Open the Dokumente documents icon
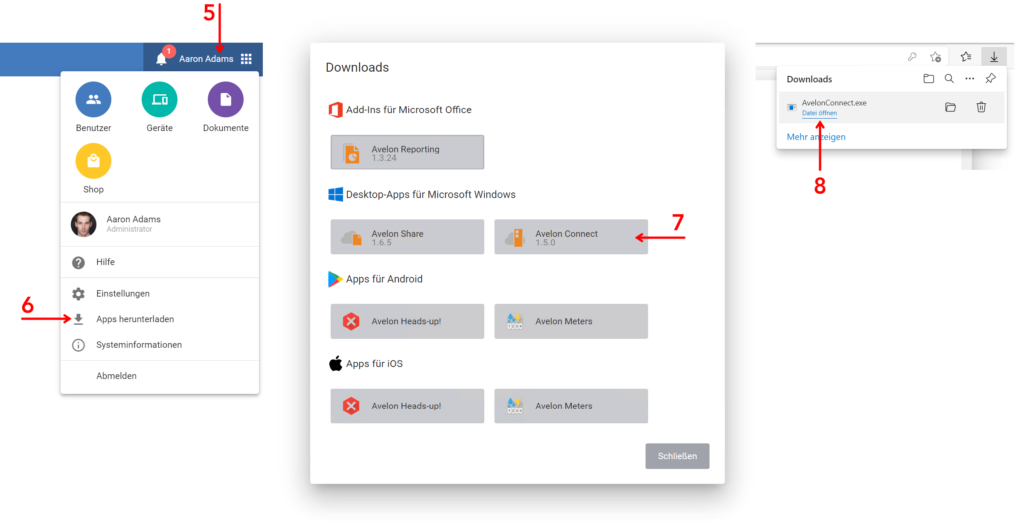This screenshot has height=527, width=1024. tap(225, 99)
